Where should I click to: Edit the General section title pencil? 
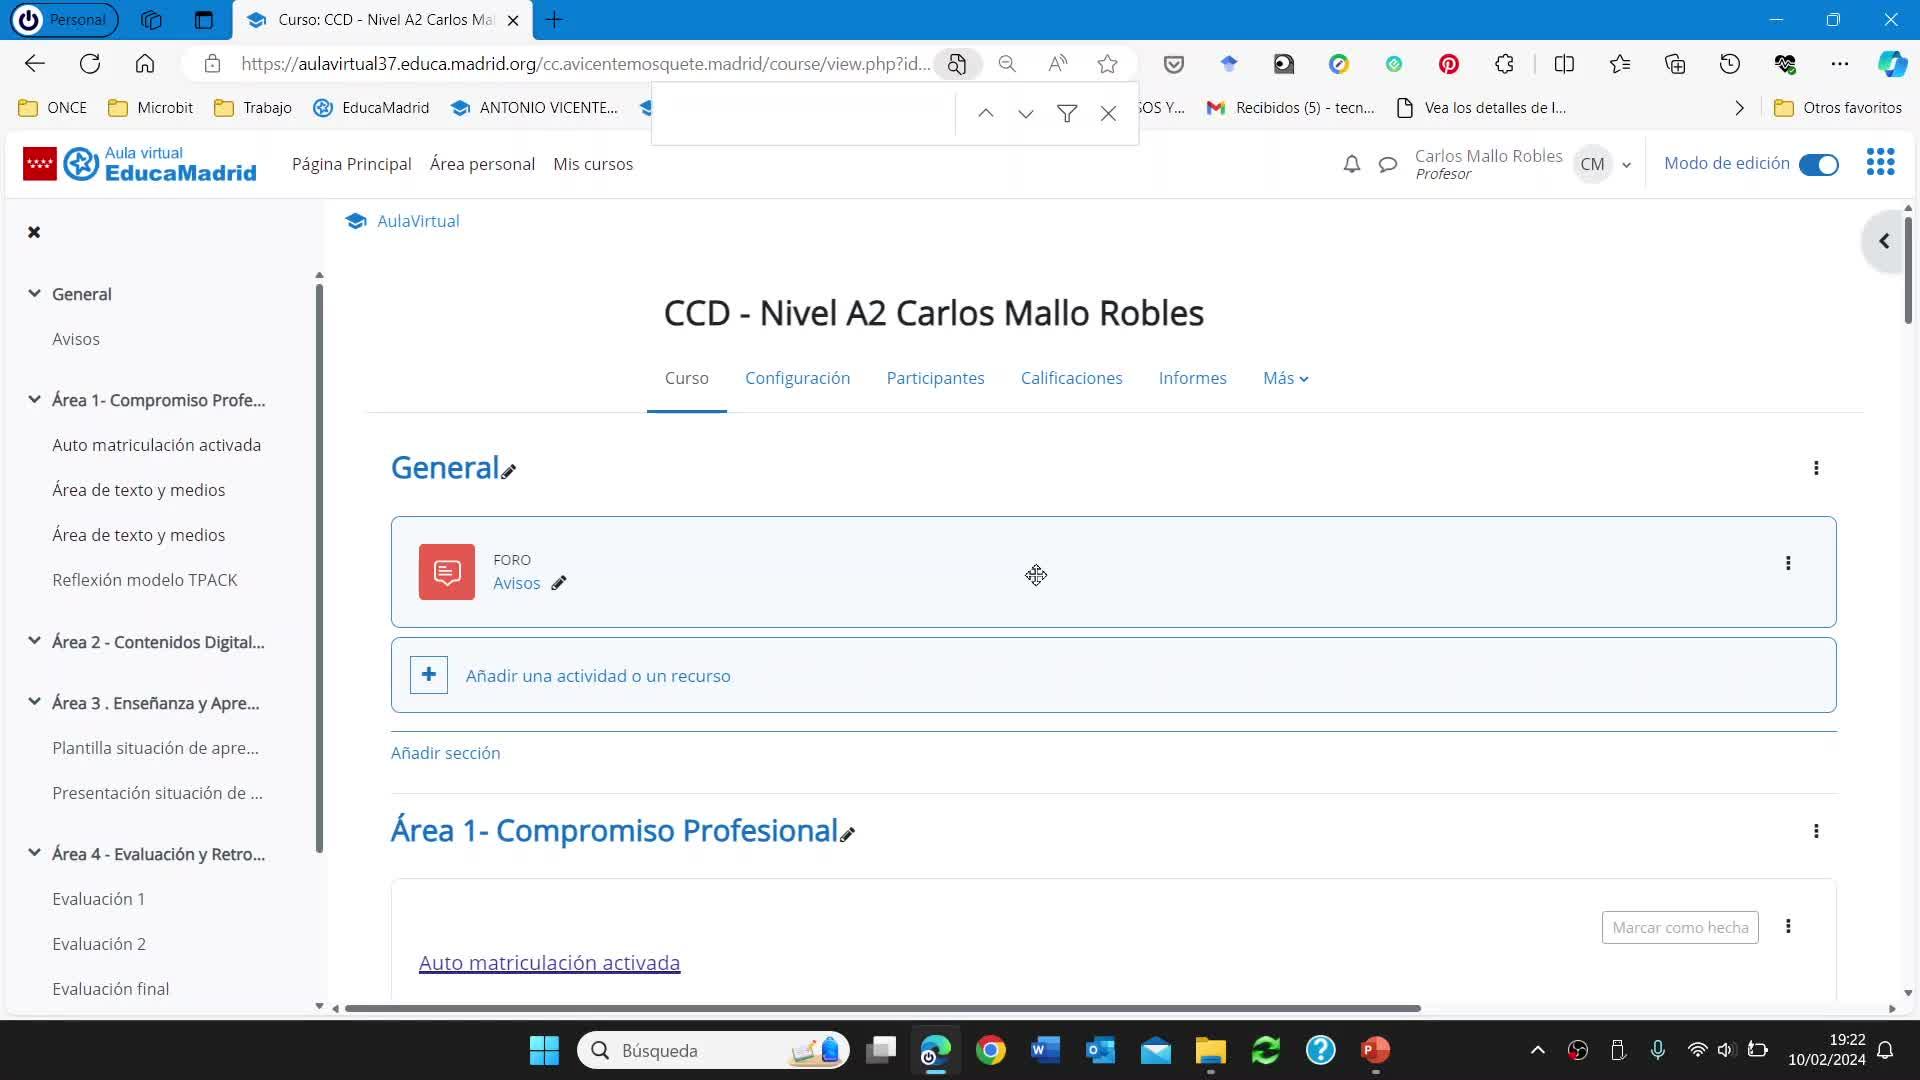[x=509, y=471]
